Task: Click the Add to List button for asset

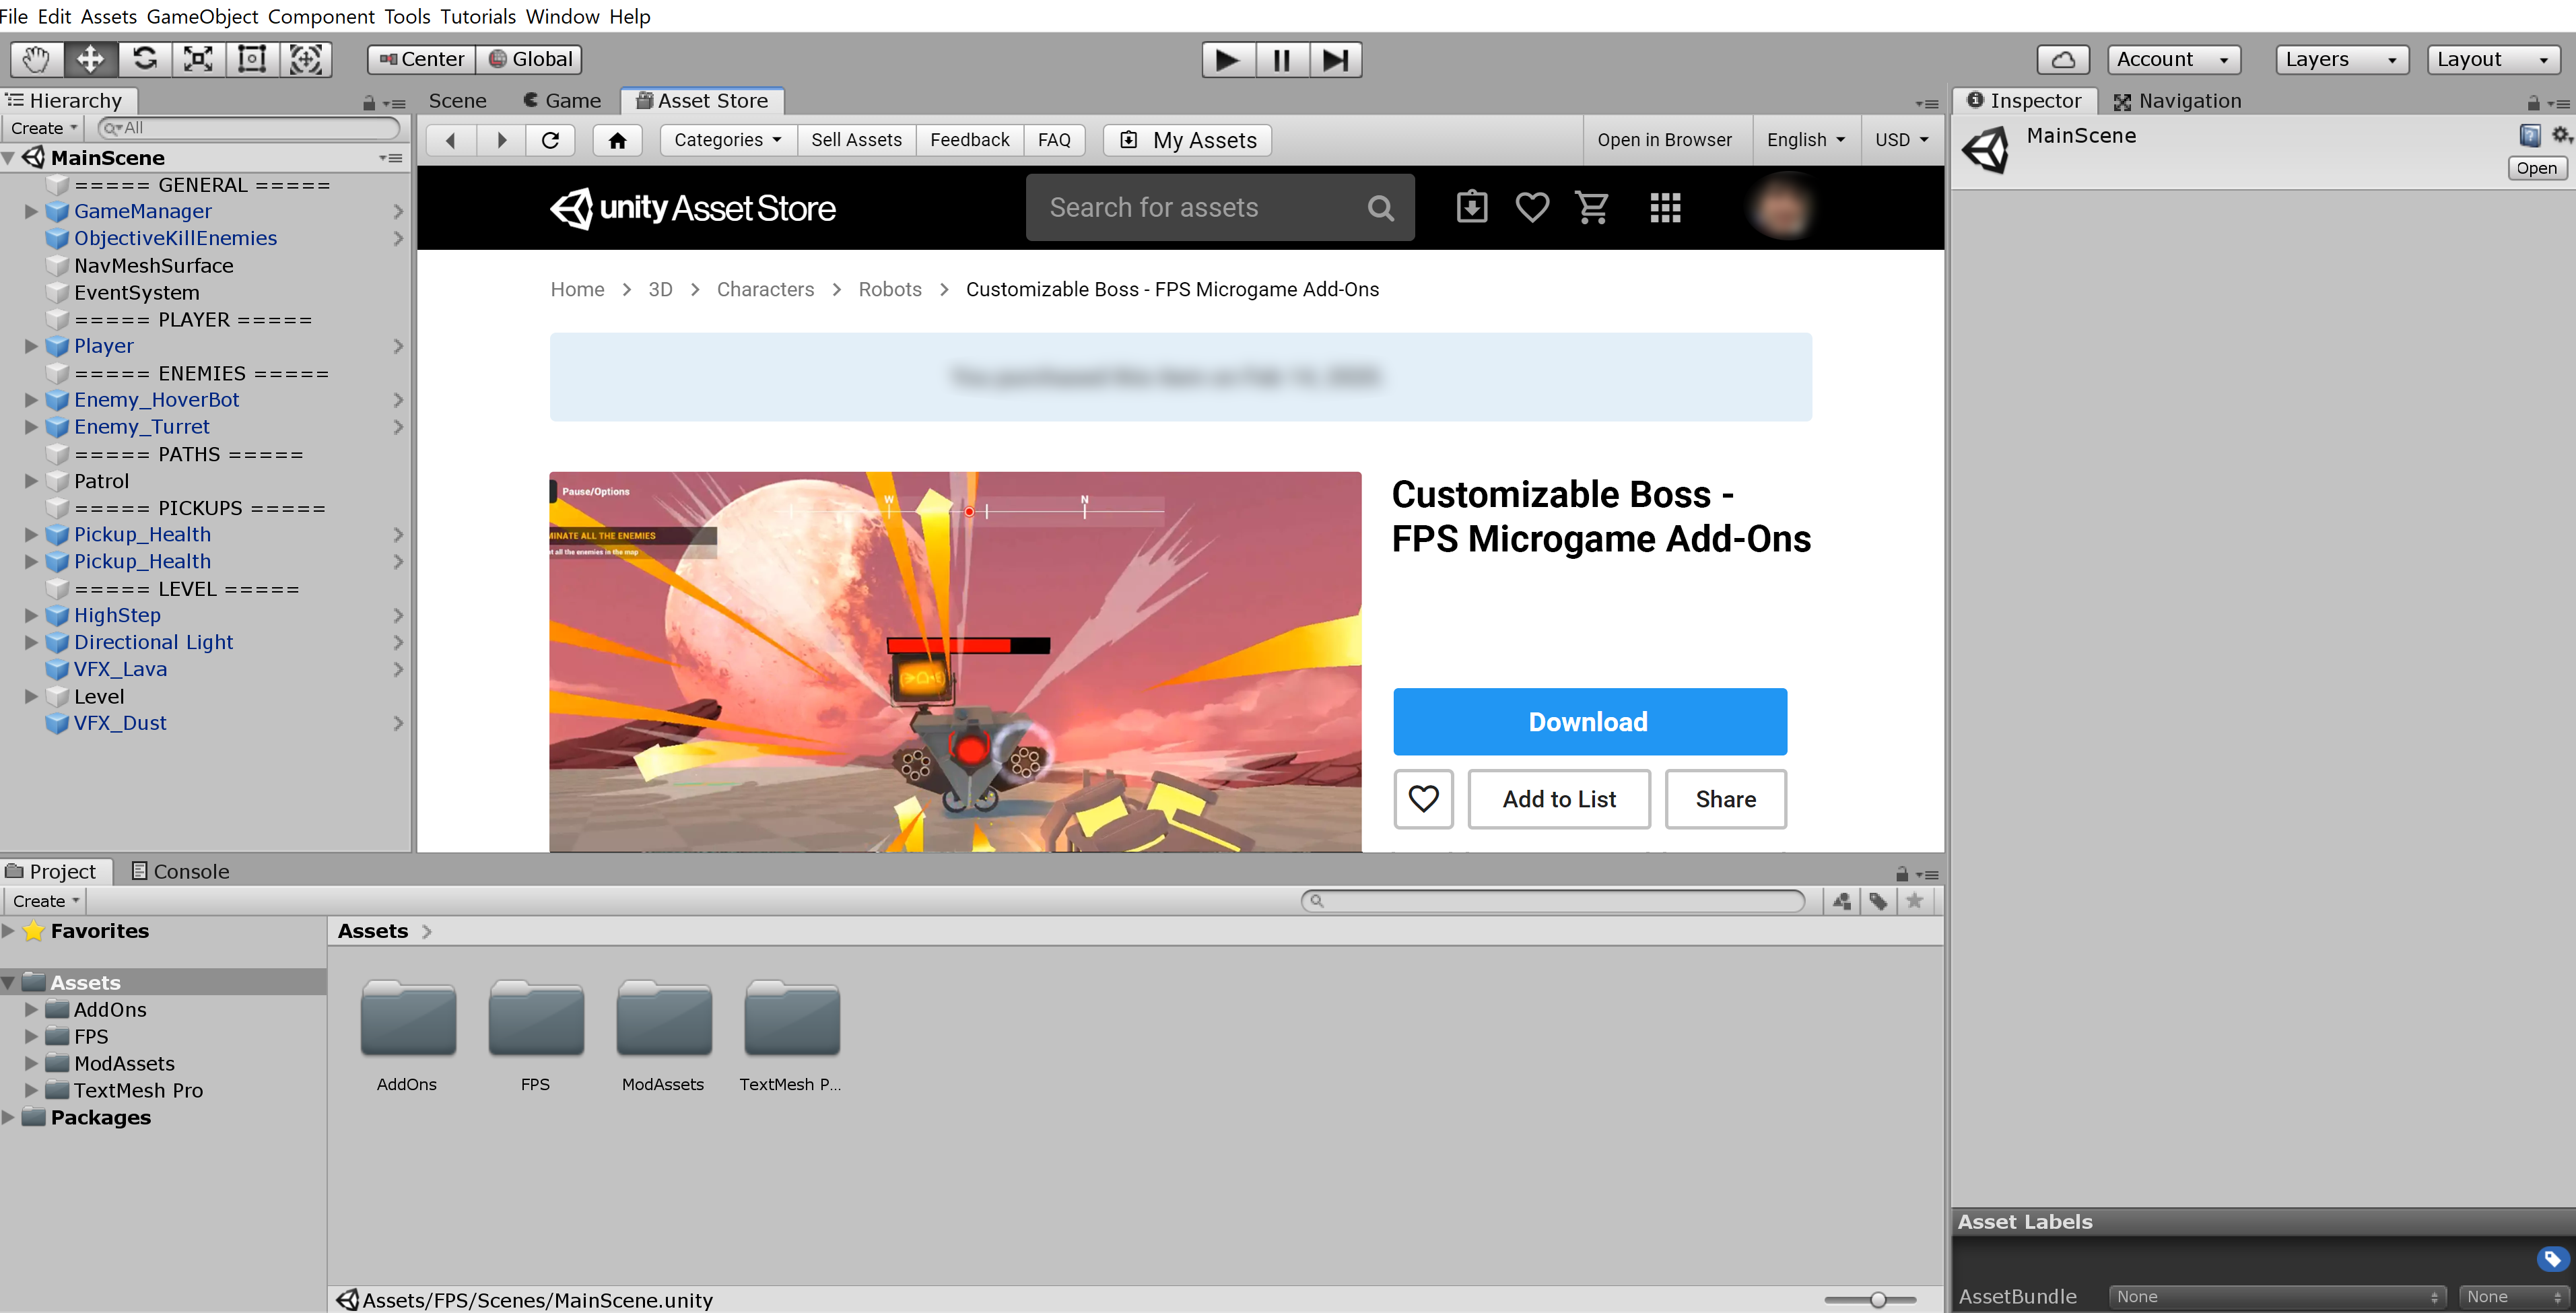Action: [1558, 799]
